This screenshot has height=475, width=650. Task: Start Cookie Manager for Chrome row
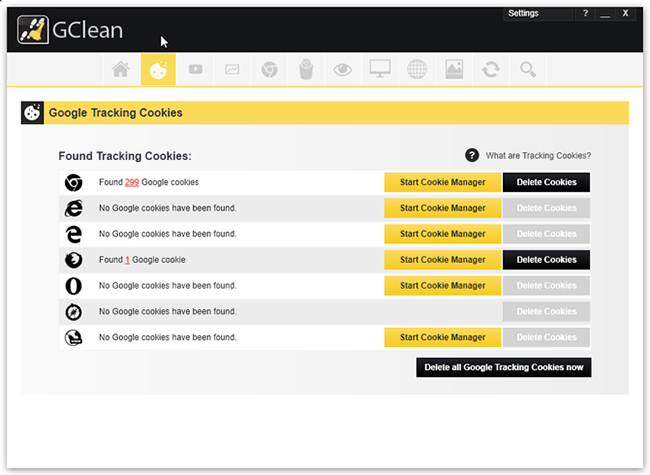click(442, 182)
